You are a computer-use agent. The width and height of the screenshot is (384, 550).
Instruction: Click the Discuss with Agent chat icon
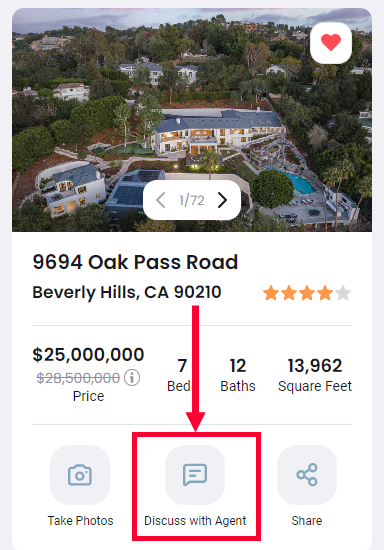[195, 475]
